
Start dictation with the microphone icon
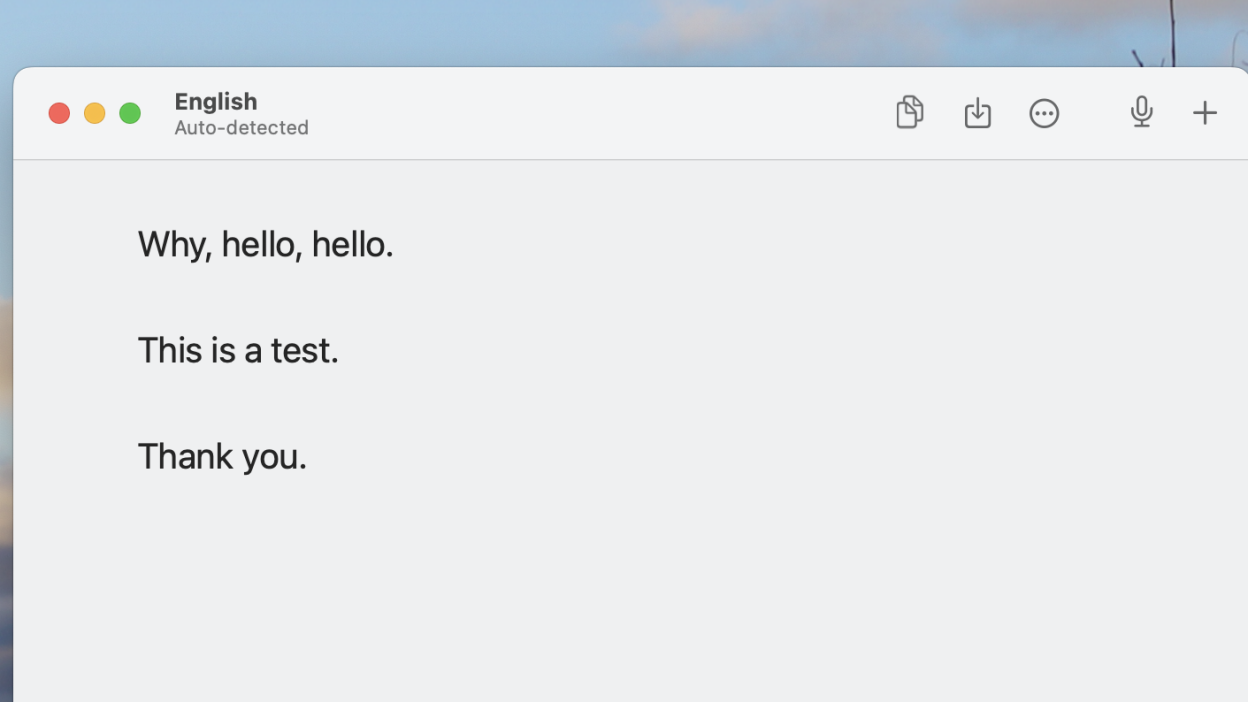pos(1141,112)
